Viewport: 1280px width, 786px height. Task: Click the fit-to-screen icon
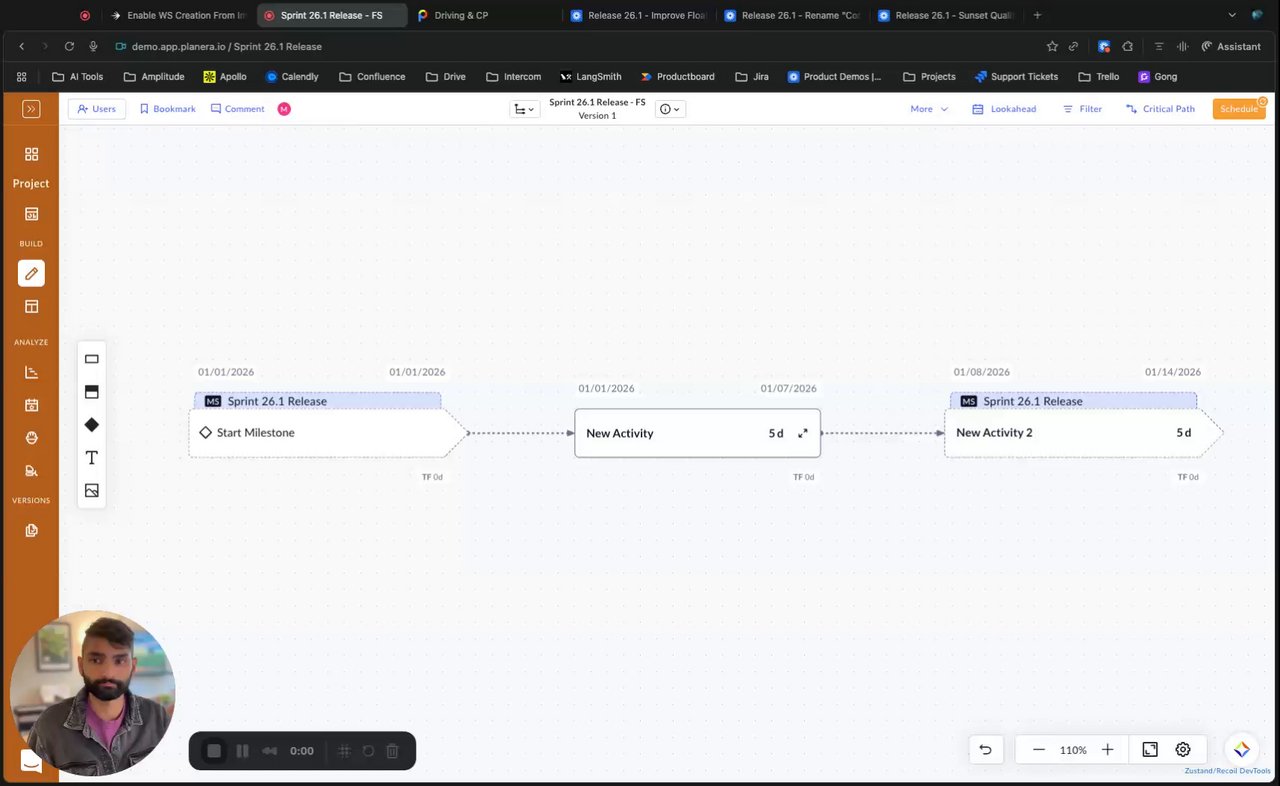[1150, 750]
